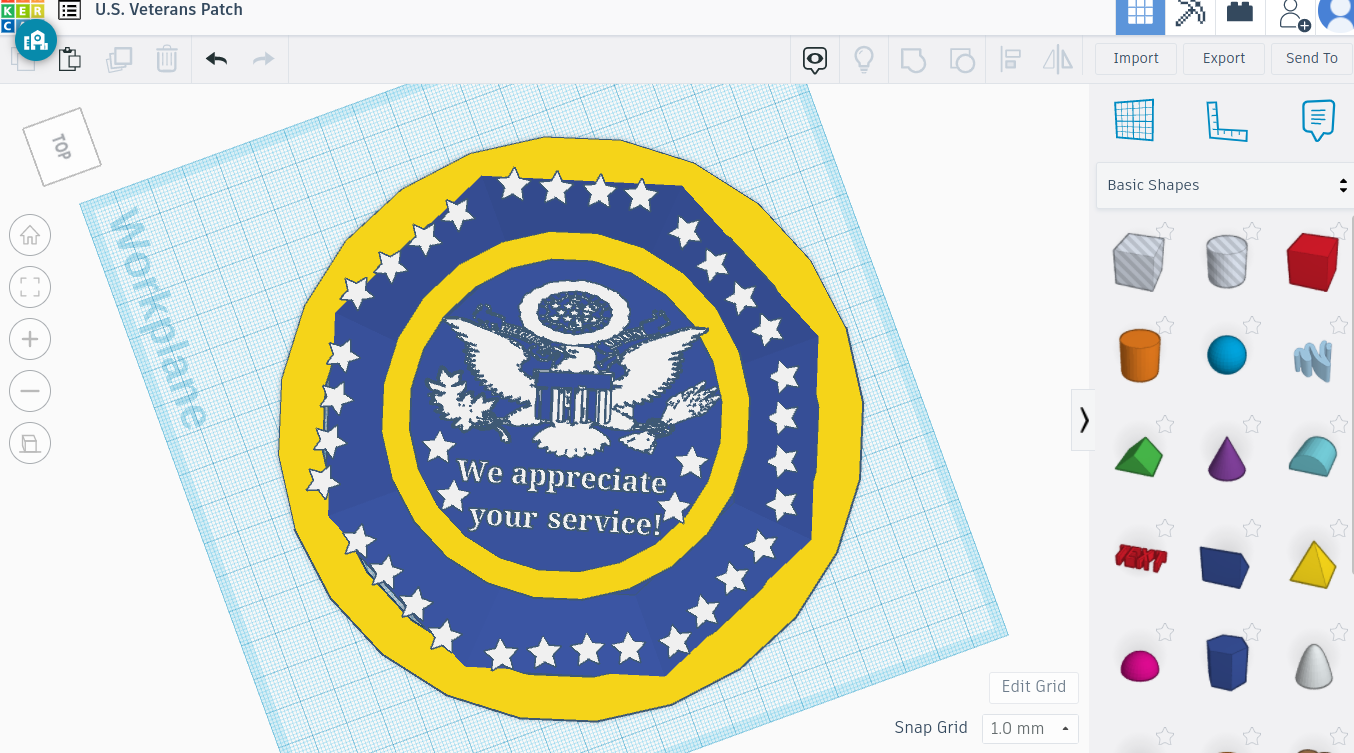Click the Send To button
Viewport: 1354px width, 753px height.
1312,58
